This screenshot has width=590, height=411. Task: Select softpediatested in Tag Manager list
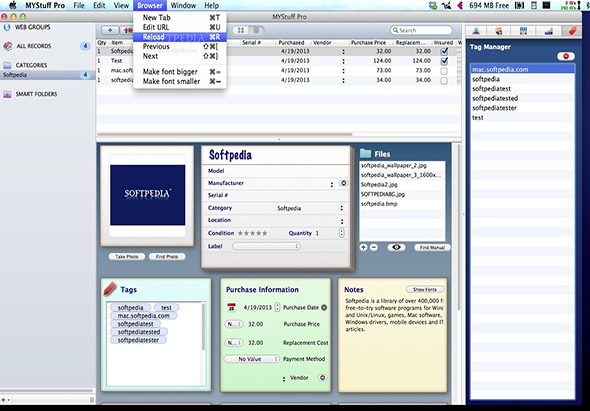(x=522, y=98)
